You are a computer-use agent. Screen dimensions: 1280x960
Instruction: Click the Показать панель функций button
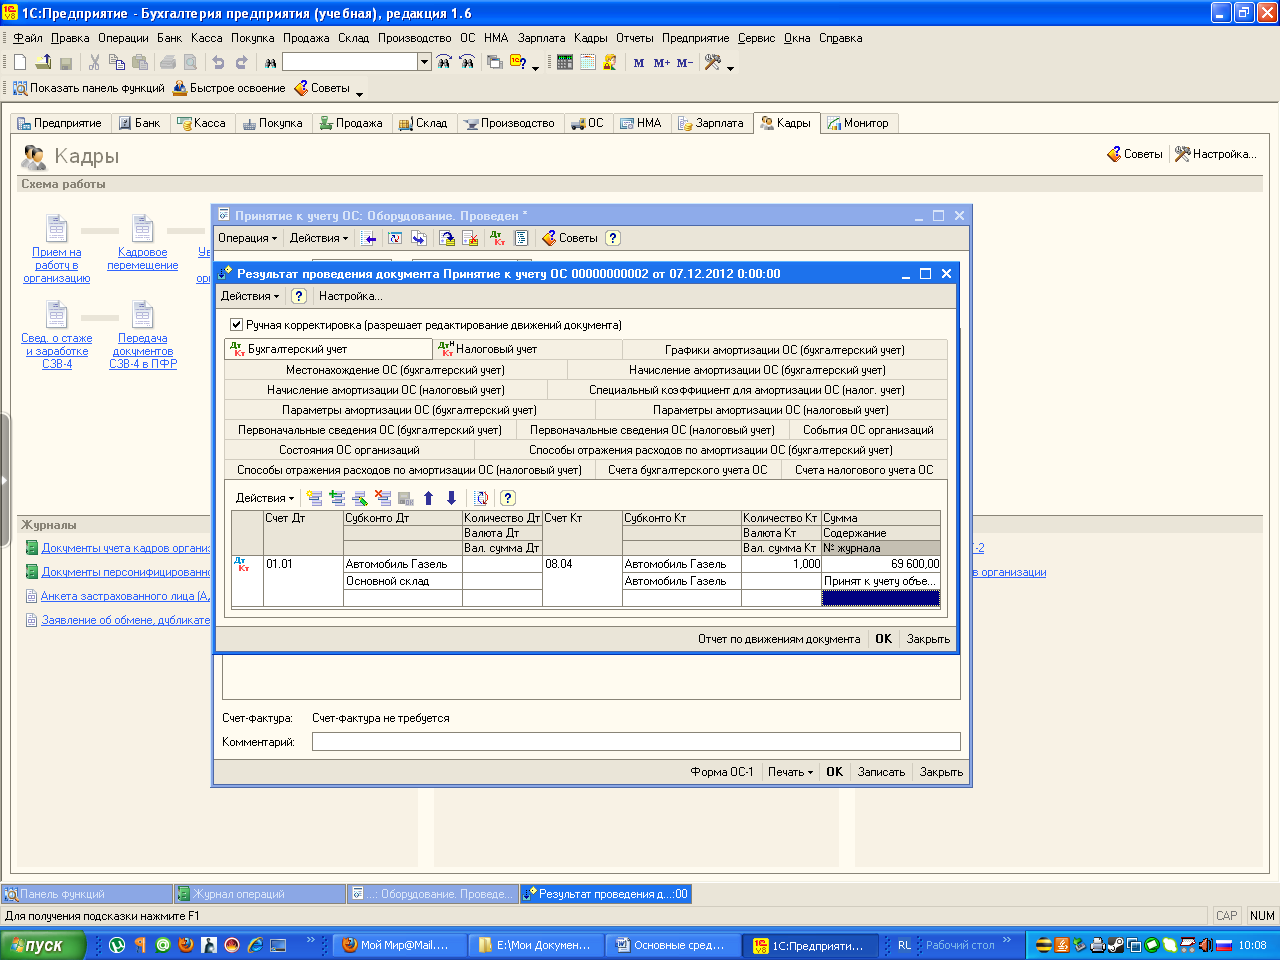[88, 88]
